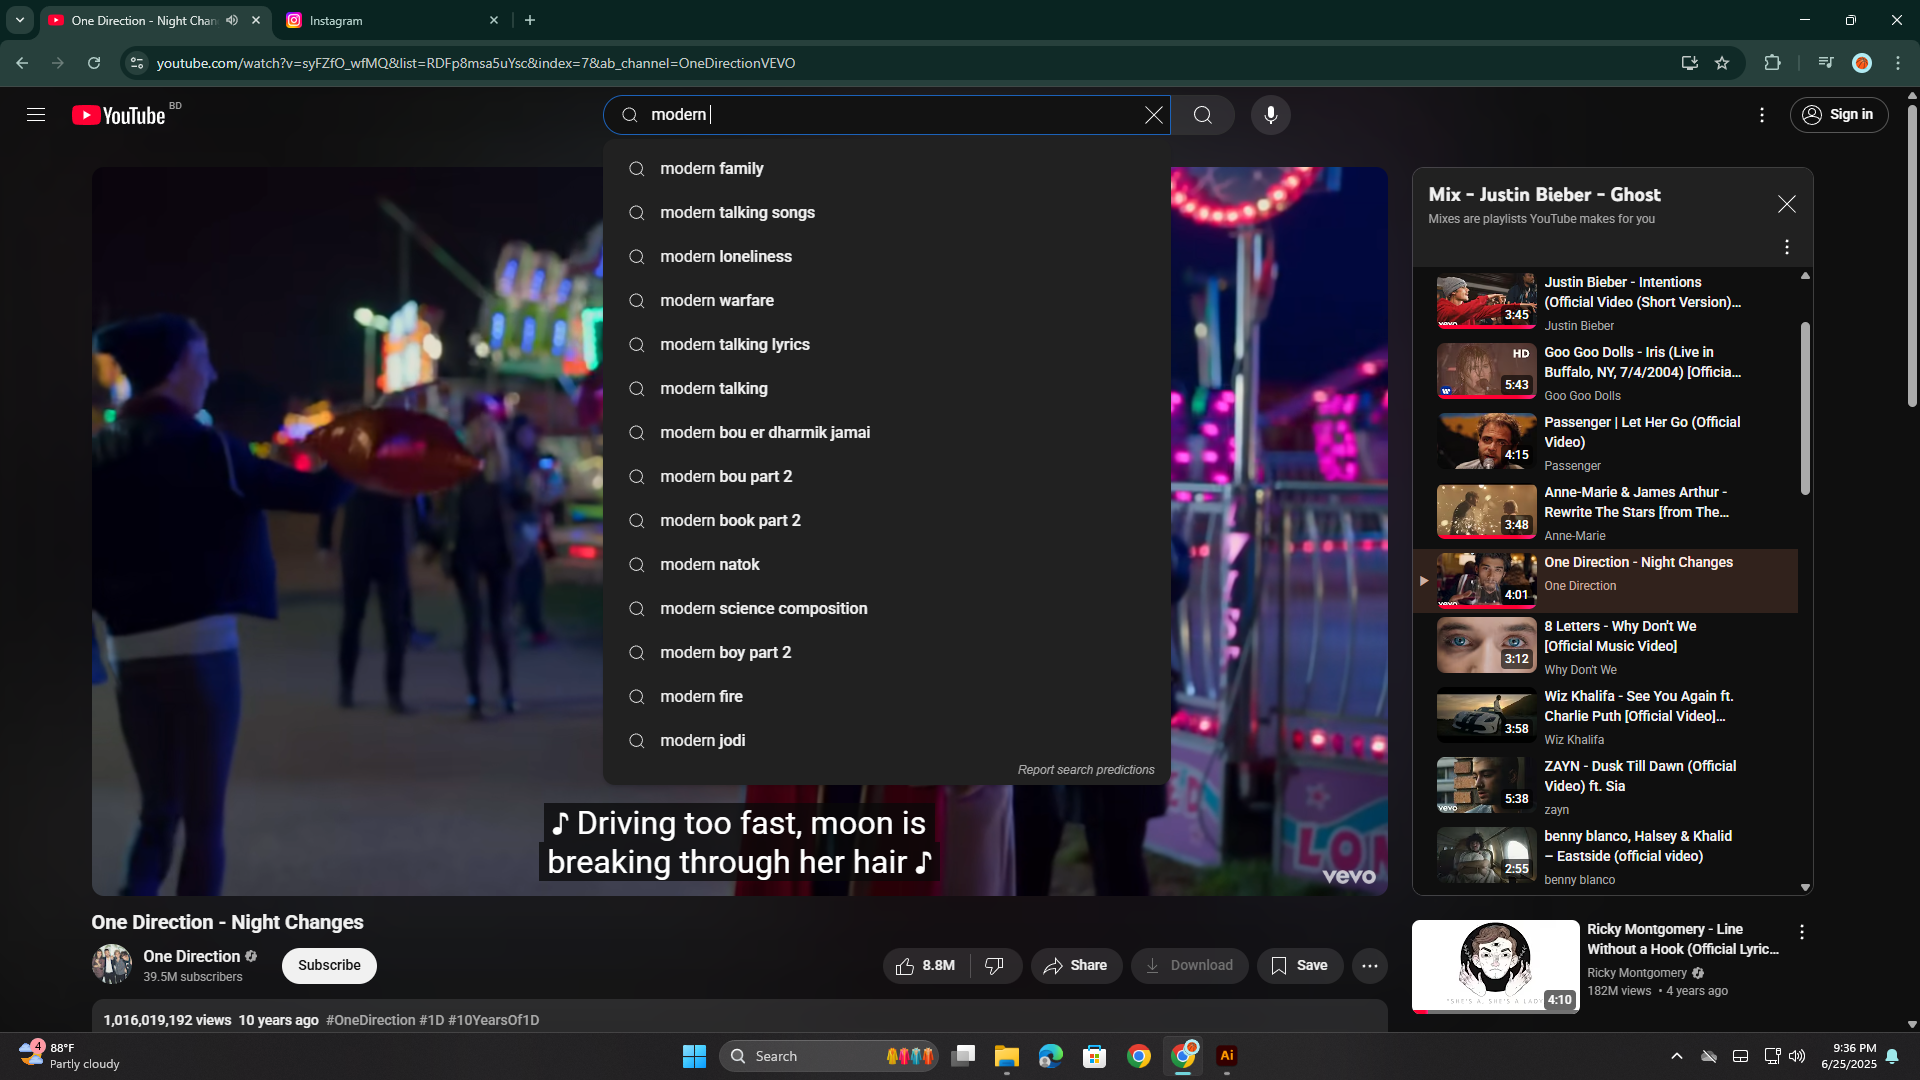Open the YouTube guide hamburger menu

point(36,115)
